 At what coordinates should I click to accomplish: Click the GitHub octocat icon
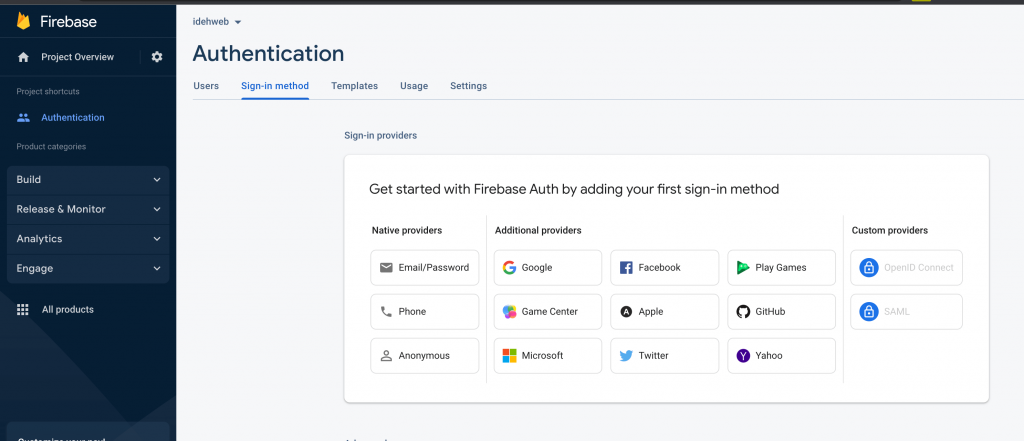(743, 312)
